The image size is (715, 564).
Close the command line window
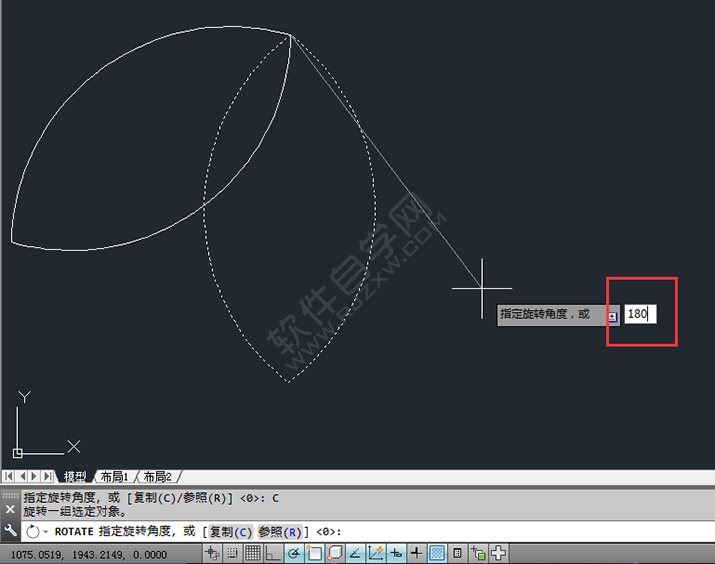(10, 509)
